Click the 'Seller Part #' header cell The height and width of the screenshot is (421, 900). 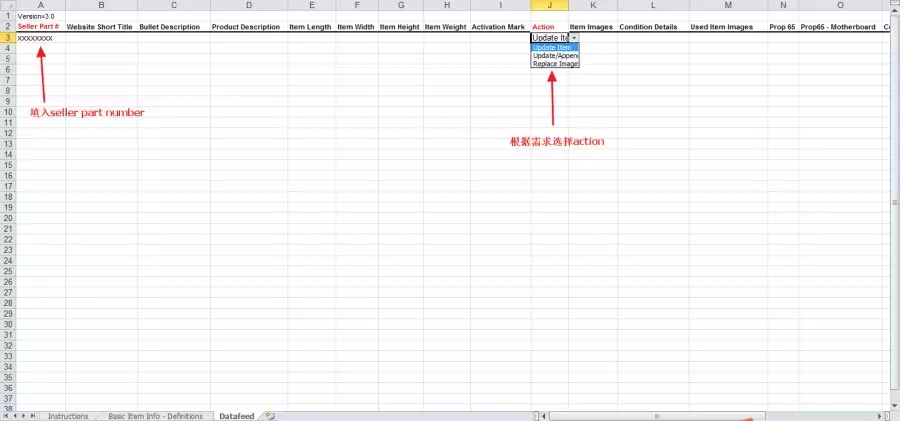tap(41, 27)
